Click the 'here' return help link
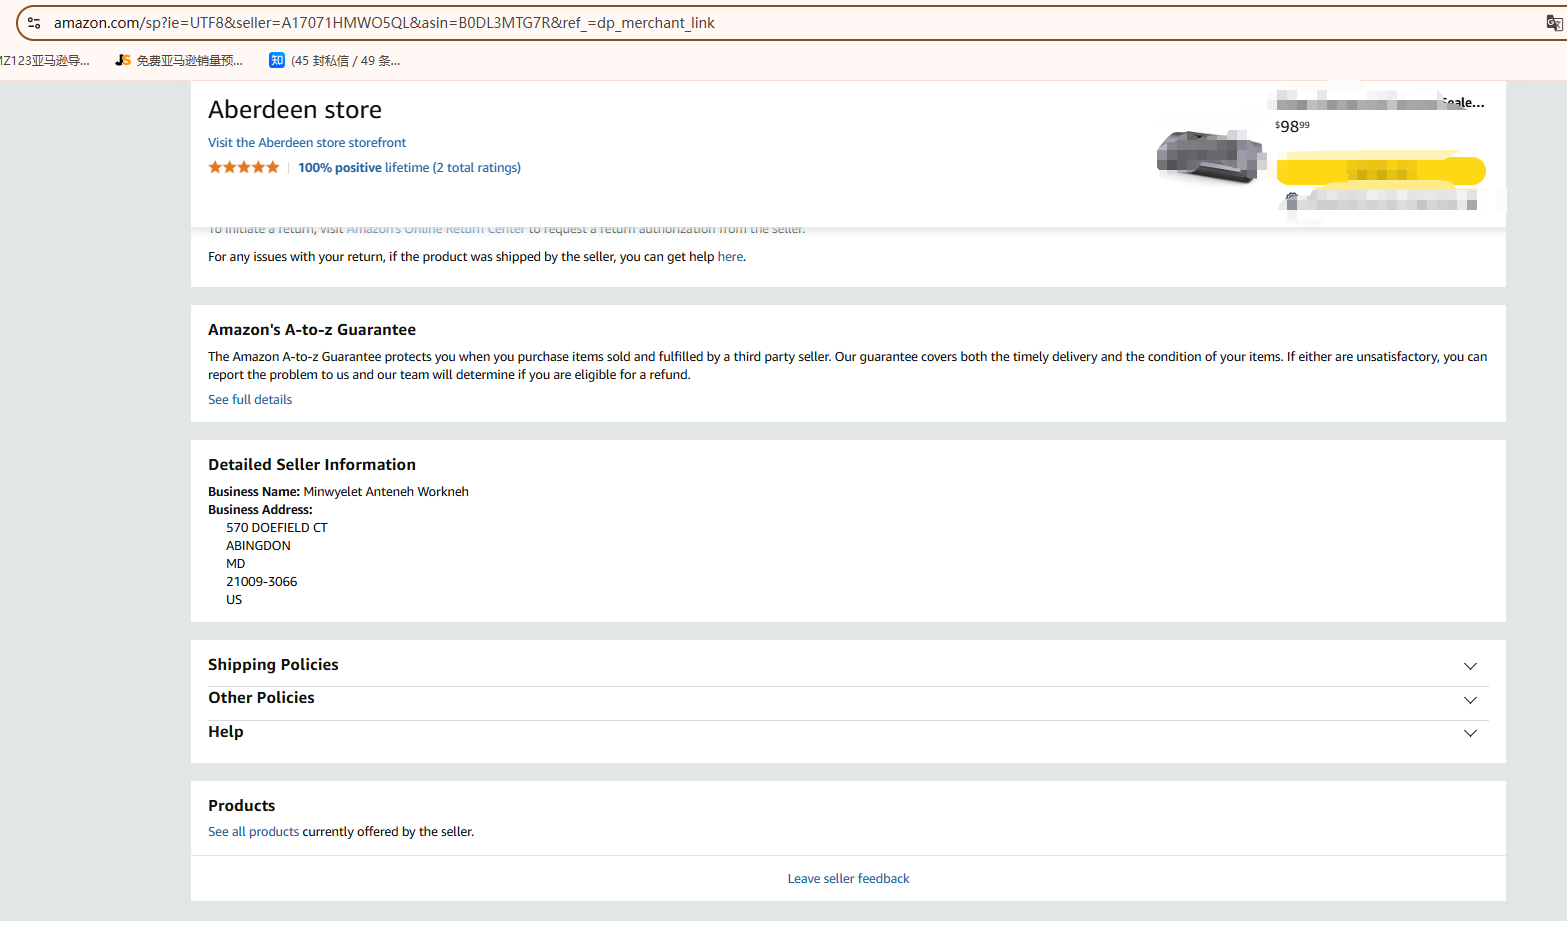 [x=730, y=257]
